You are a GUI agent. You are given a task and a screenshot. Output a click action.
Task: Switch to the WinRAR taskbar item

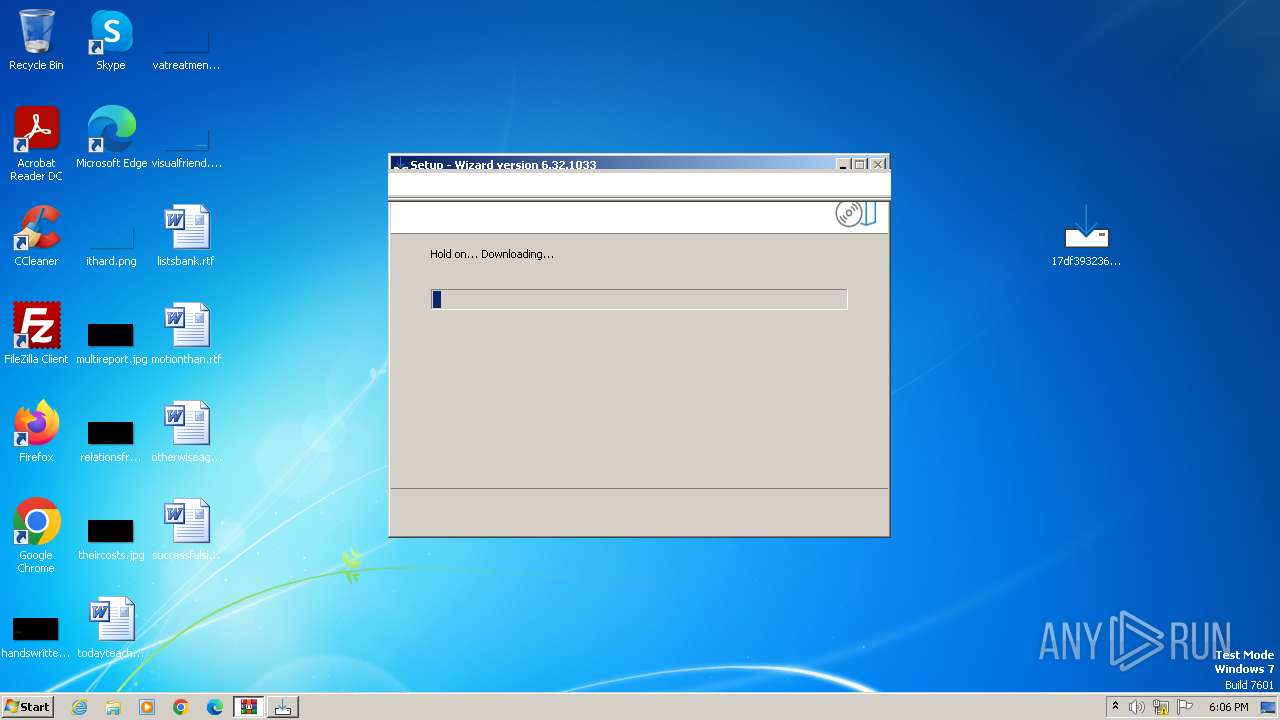[249, 707]
